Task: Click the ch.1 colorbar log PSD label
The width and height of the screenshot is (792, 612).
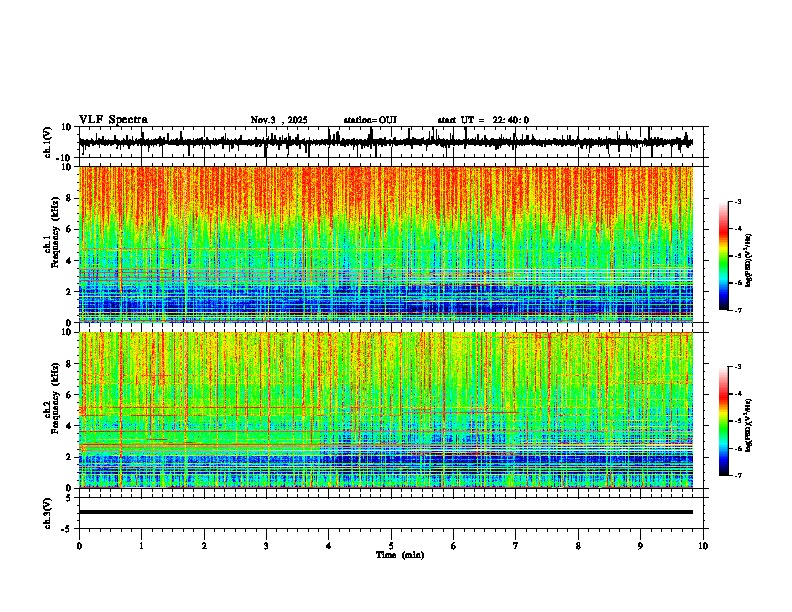Action: click(x=749, y=260)
